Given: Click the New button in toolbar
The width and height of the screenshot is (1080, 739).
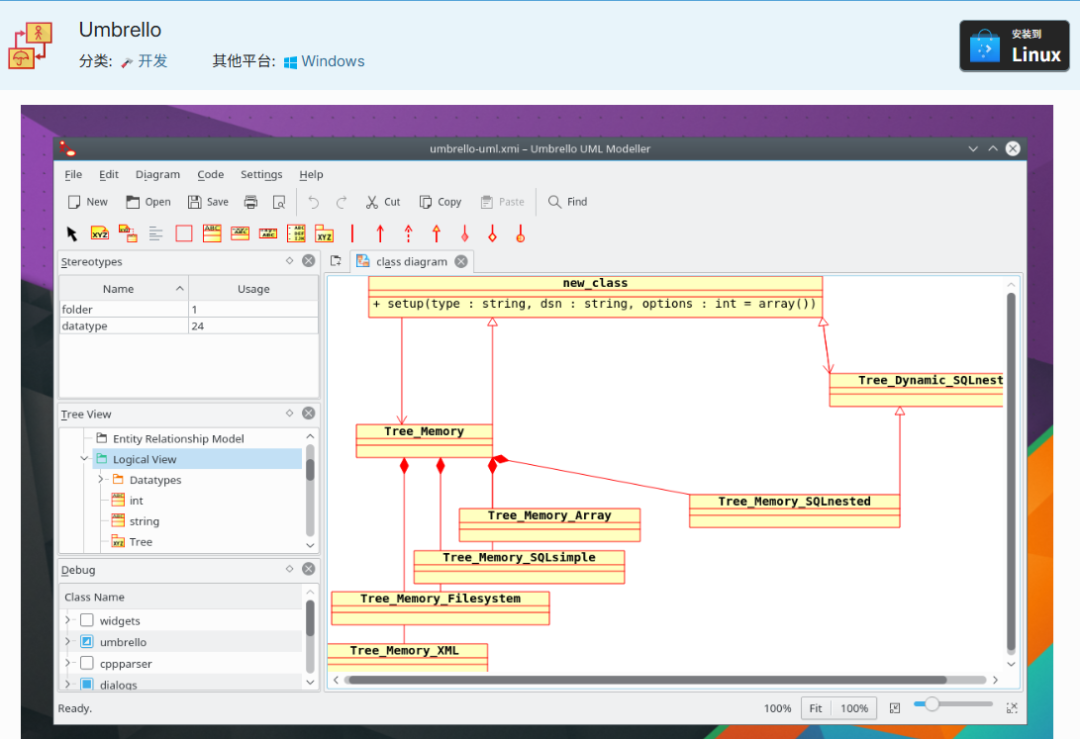Looking at the screenshot, I should click(87, 202).
